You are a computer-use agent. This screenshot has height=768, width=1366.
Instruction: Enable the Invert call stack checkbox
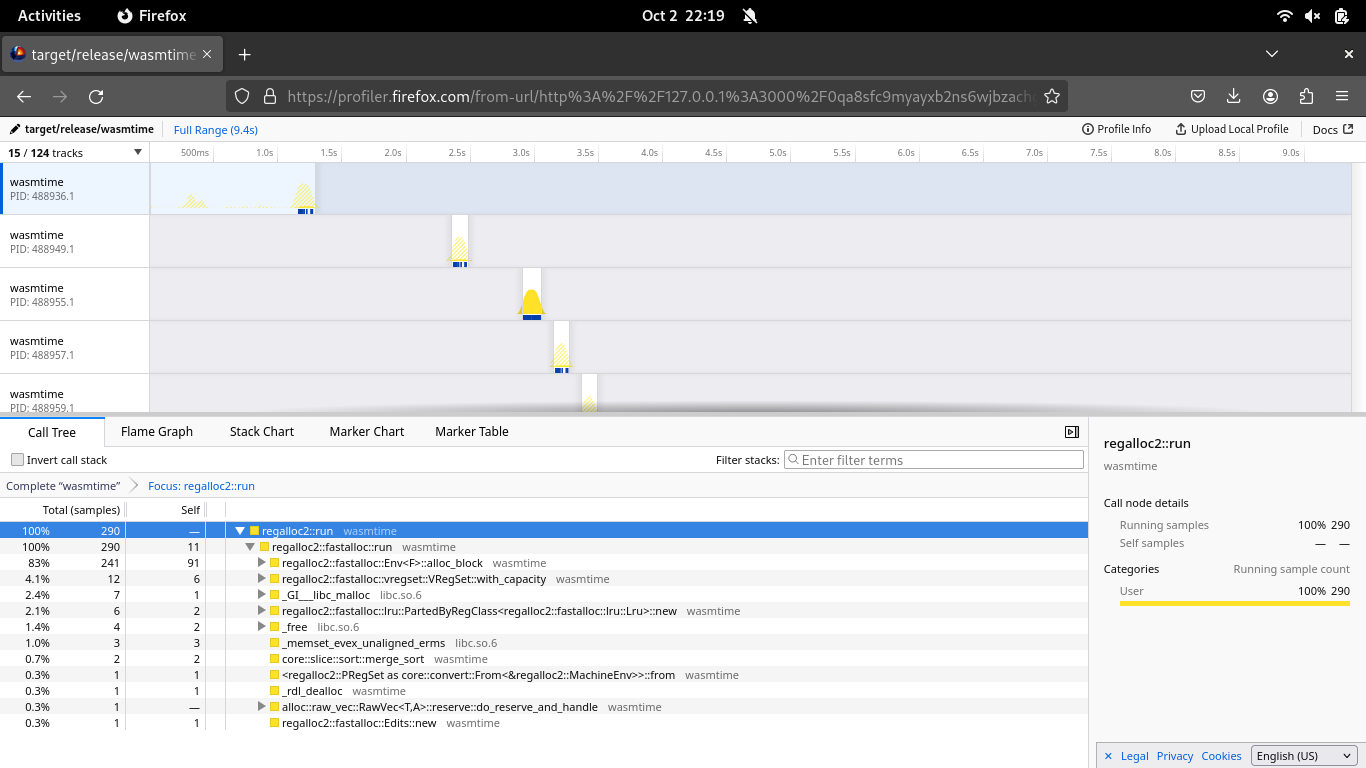coord(17,460)
